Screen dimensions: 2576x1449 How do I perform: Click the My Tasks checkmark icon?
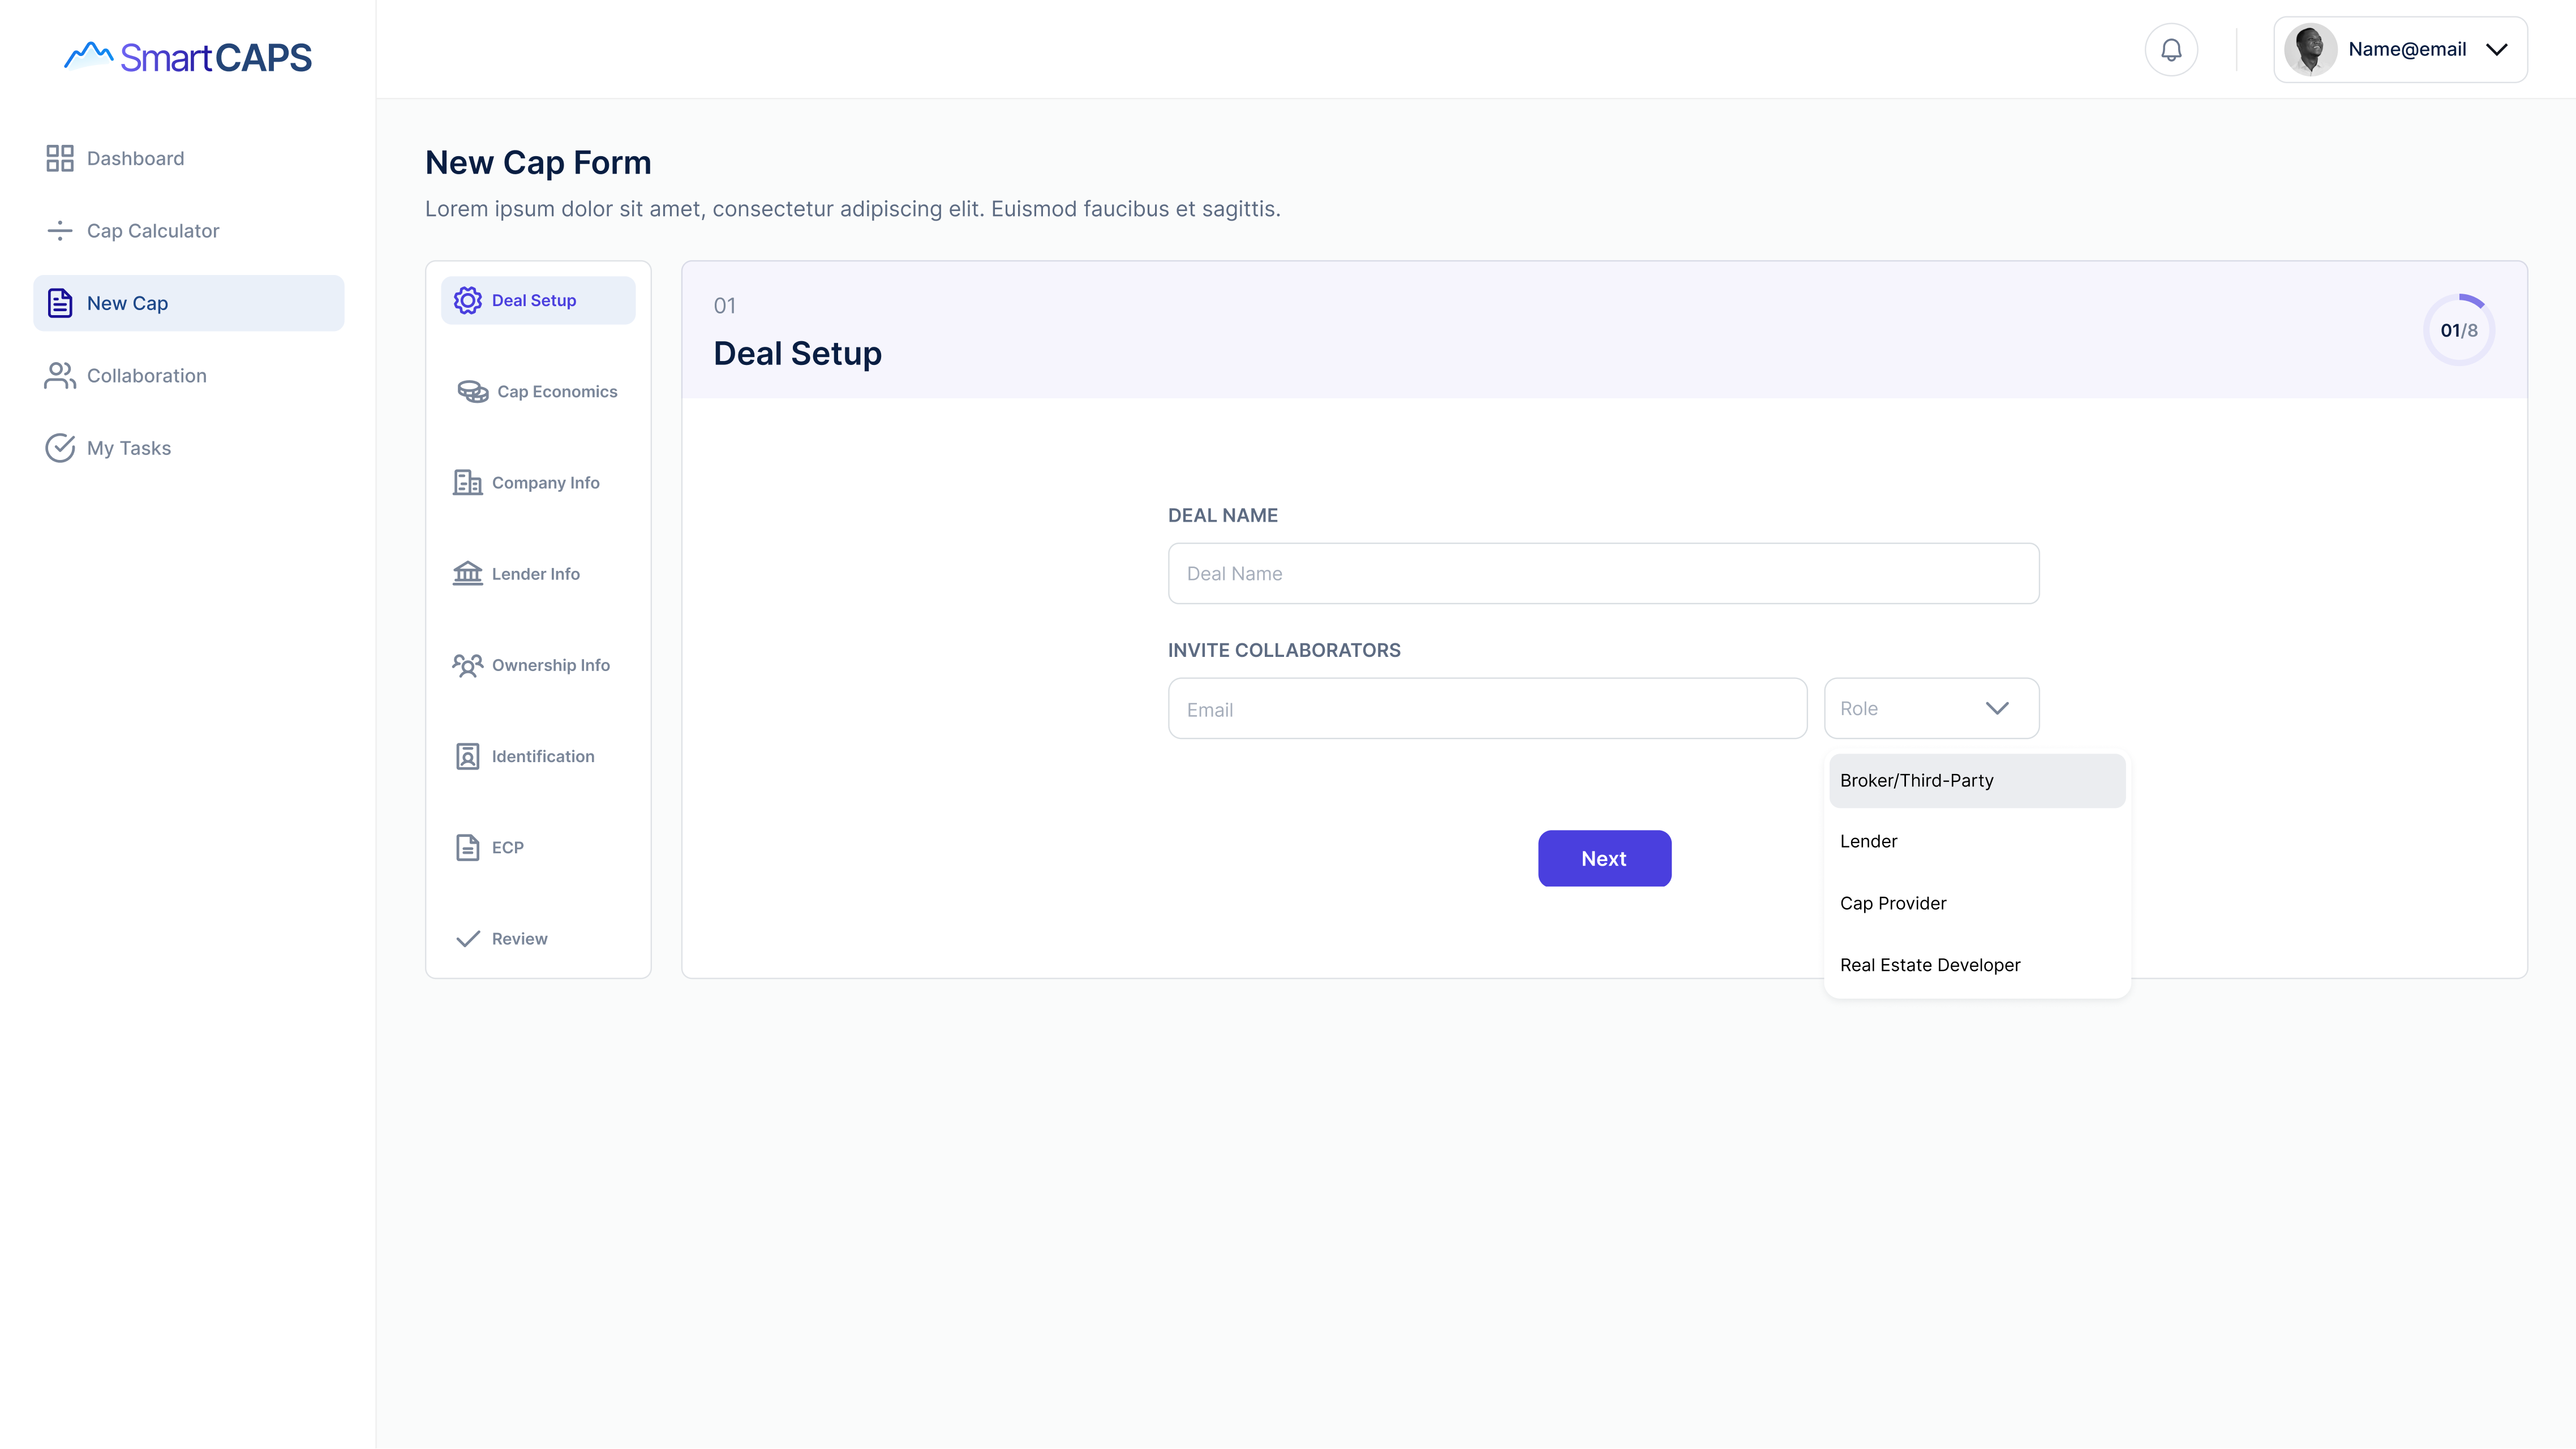(x=60, y=448)
